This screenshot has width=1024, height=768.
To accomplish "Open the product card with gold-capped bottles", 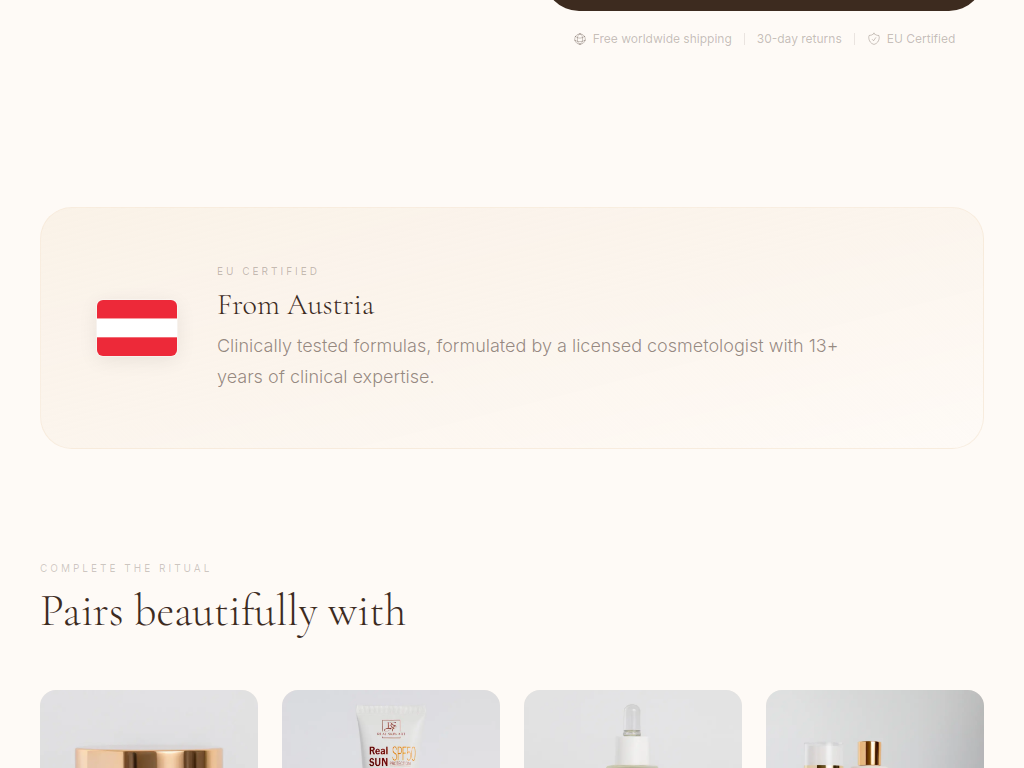I will (x=875, y=729).
